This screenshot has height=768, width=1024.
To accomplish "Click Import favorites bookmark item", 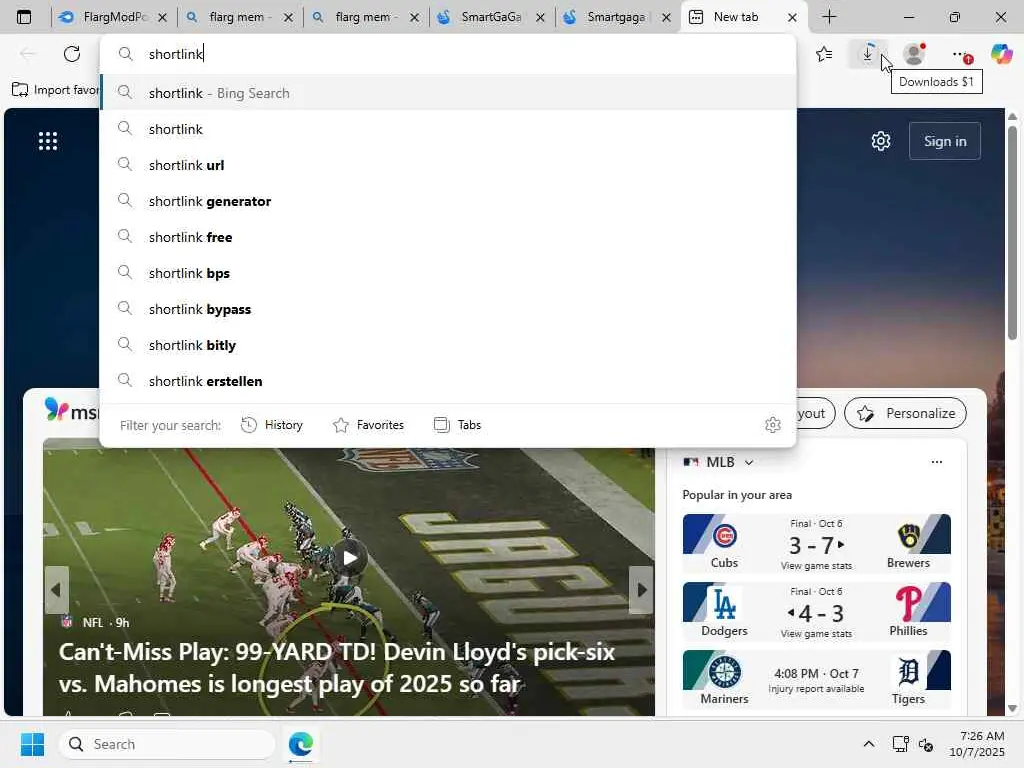I will 56,90.
